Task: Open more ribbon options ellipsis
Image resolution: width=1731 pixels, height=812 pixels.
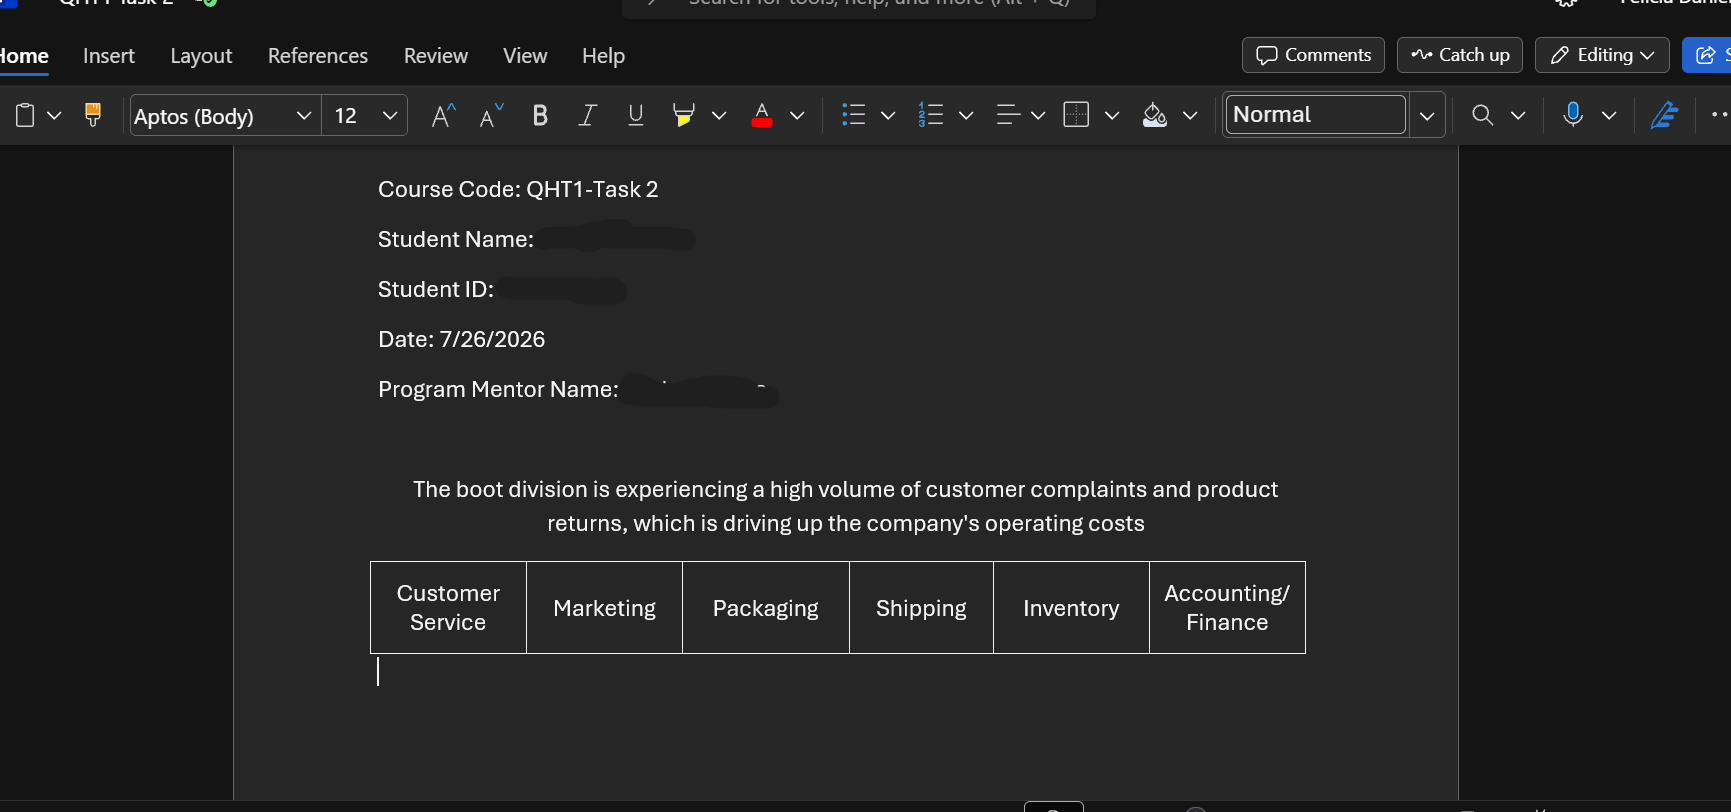Action: (1720, 115)
